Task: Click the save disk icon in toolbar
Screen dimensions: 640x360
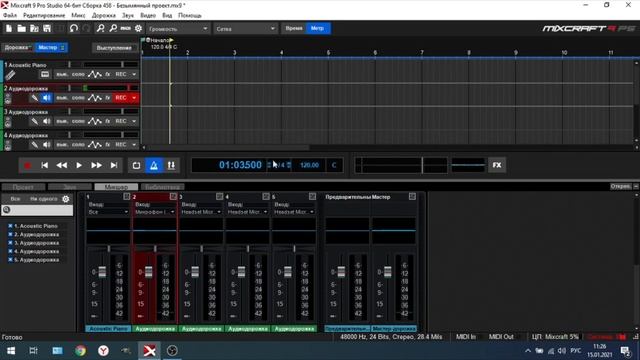Action: click(47, 29)
